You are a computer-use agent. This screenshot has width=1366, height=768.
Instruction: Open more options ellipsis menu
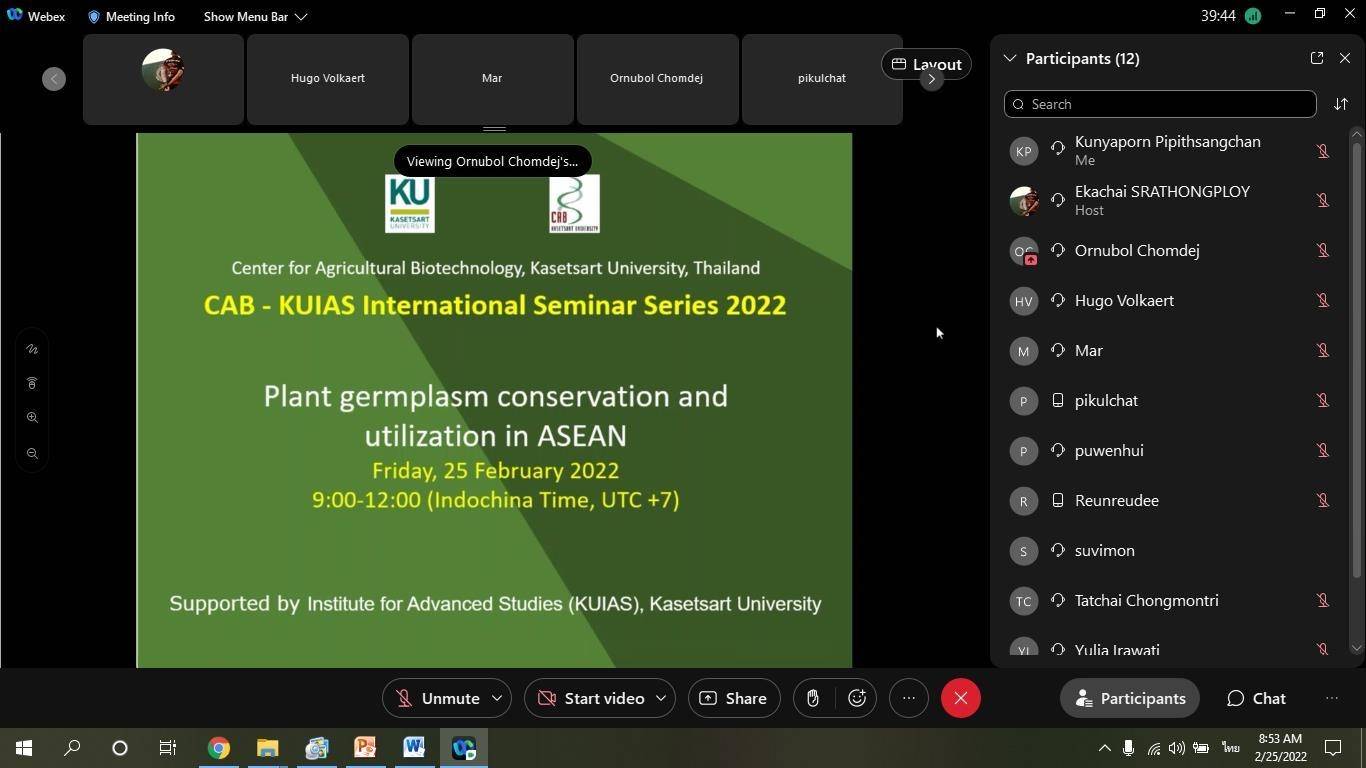[908, 698]
